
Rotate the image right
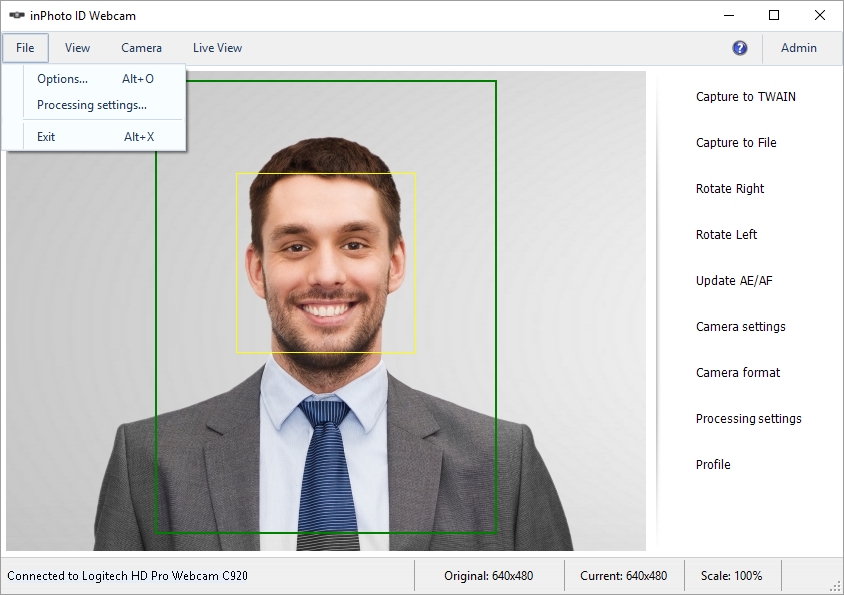click(729, 189)
